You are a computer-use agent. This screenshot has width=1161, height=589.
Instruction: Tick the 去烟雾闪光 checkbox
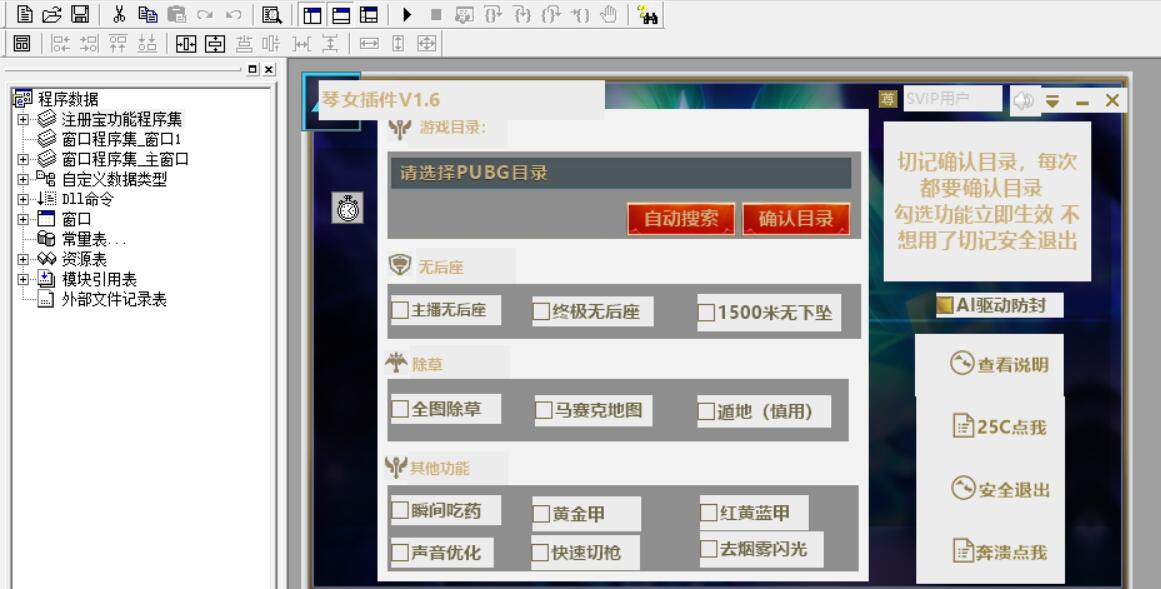click(709, 548)
